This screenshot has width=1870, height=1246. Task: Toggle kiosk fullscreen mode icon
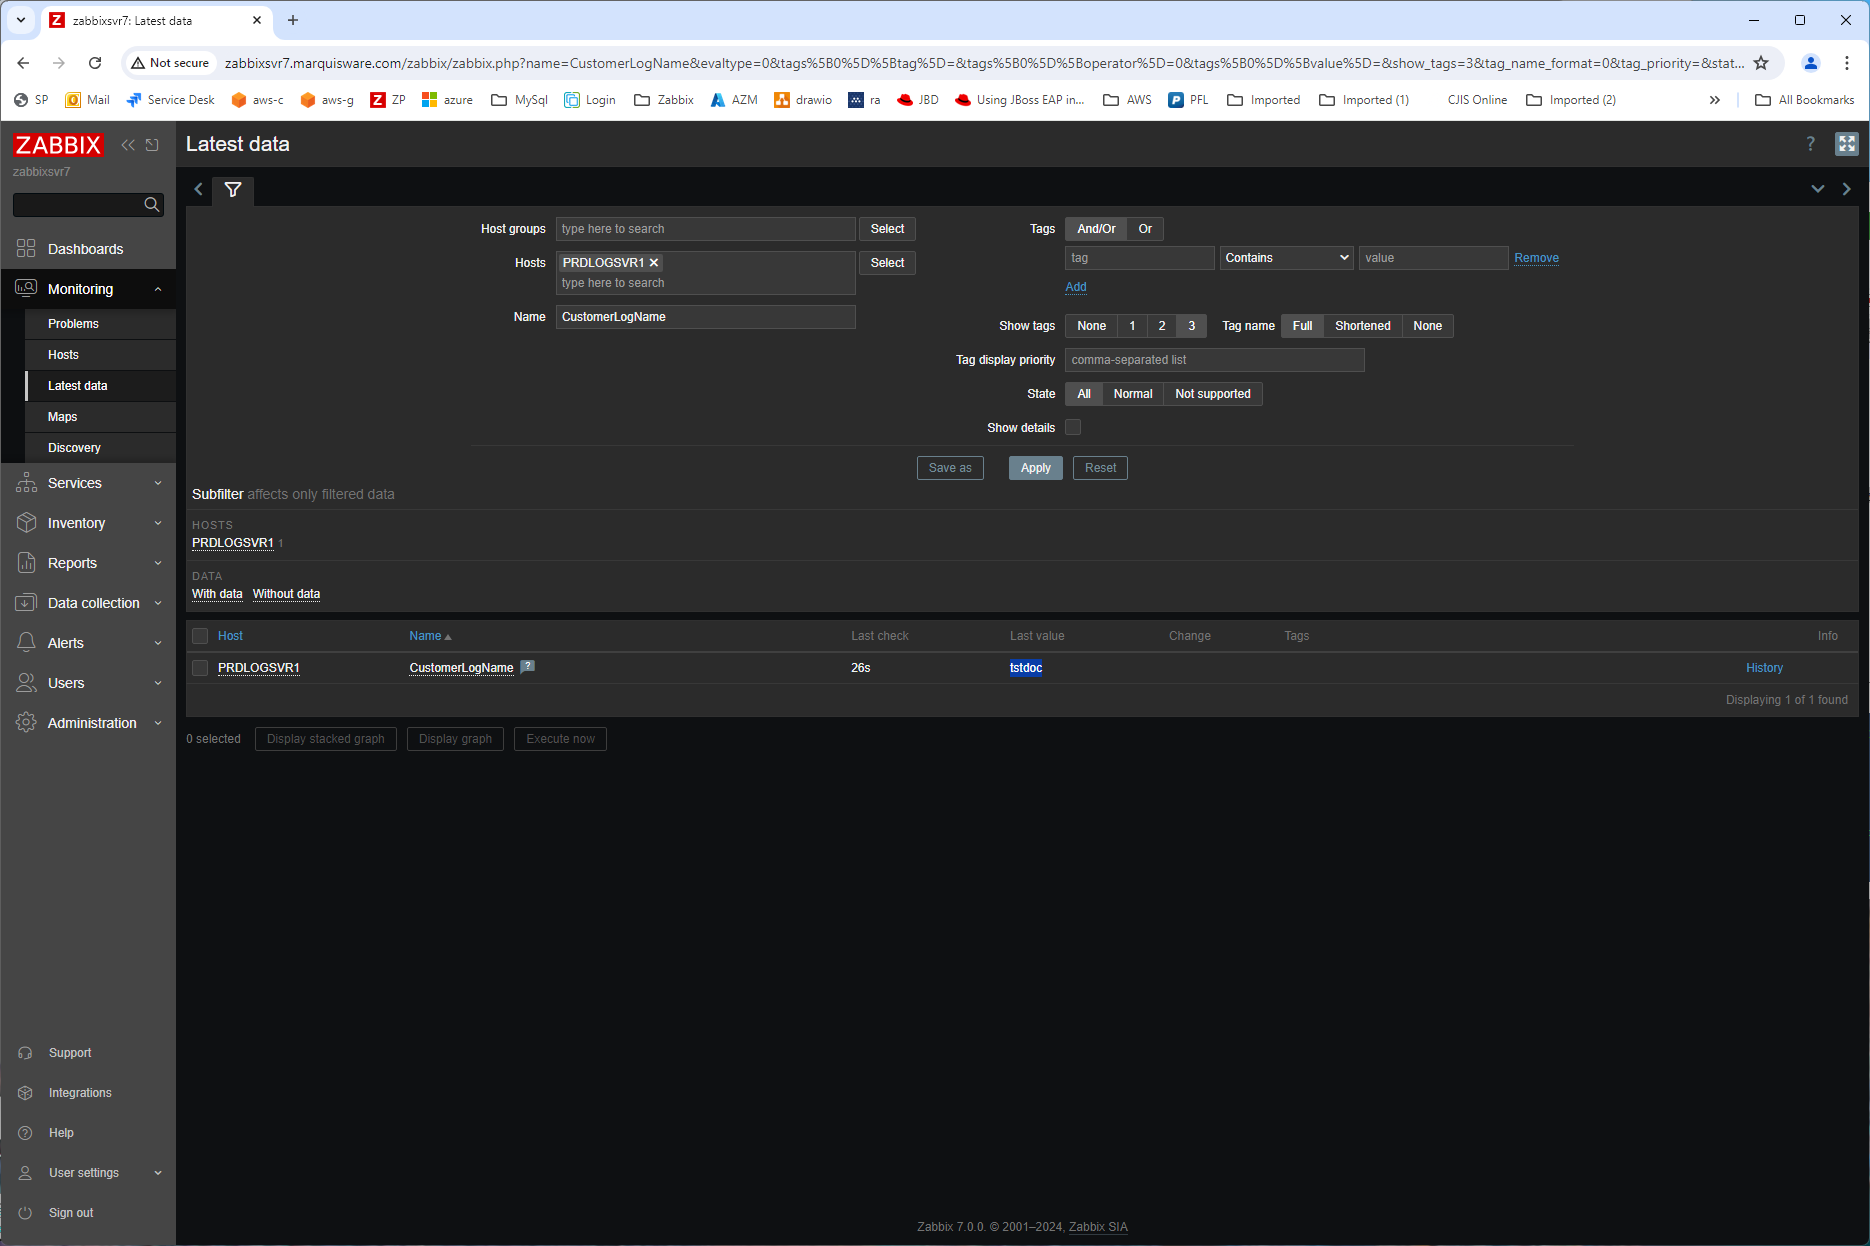pos(1846,144)
